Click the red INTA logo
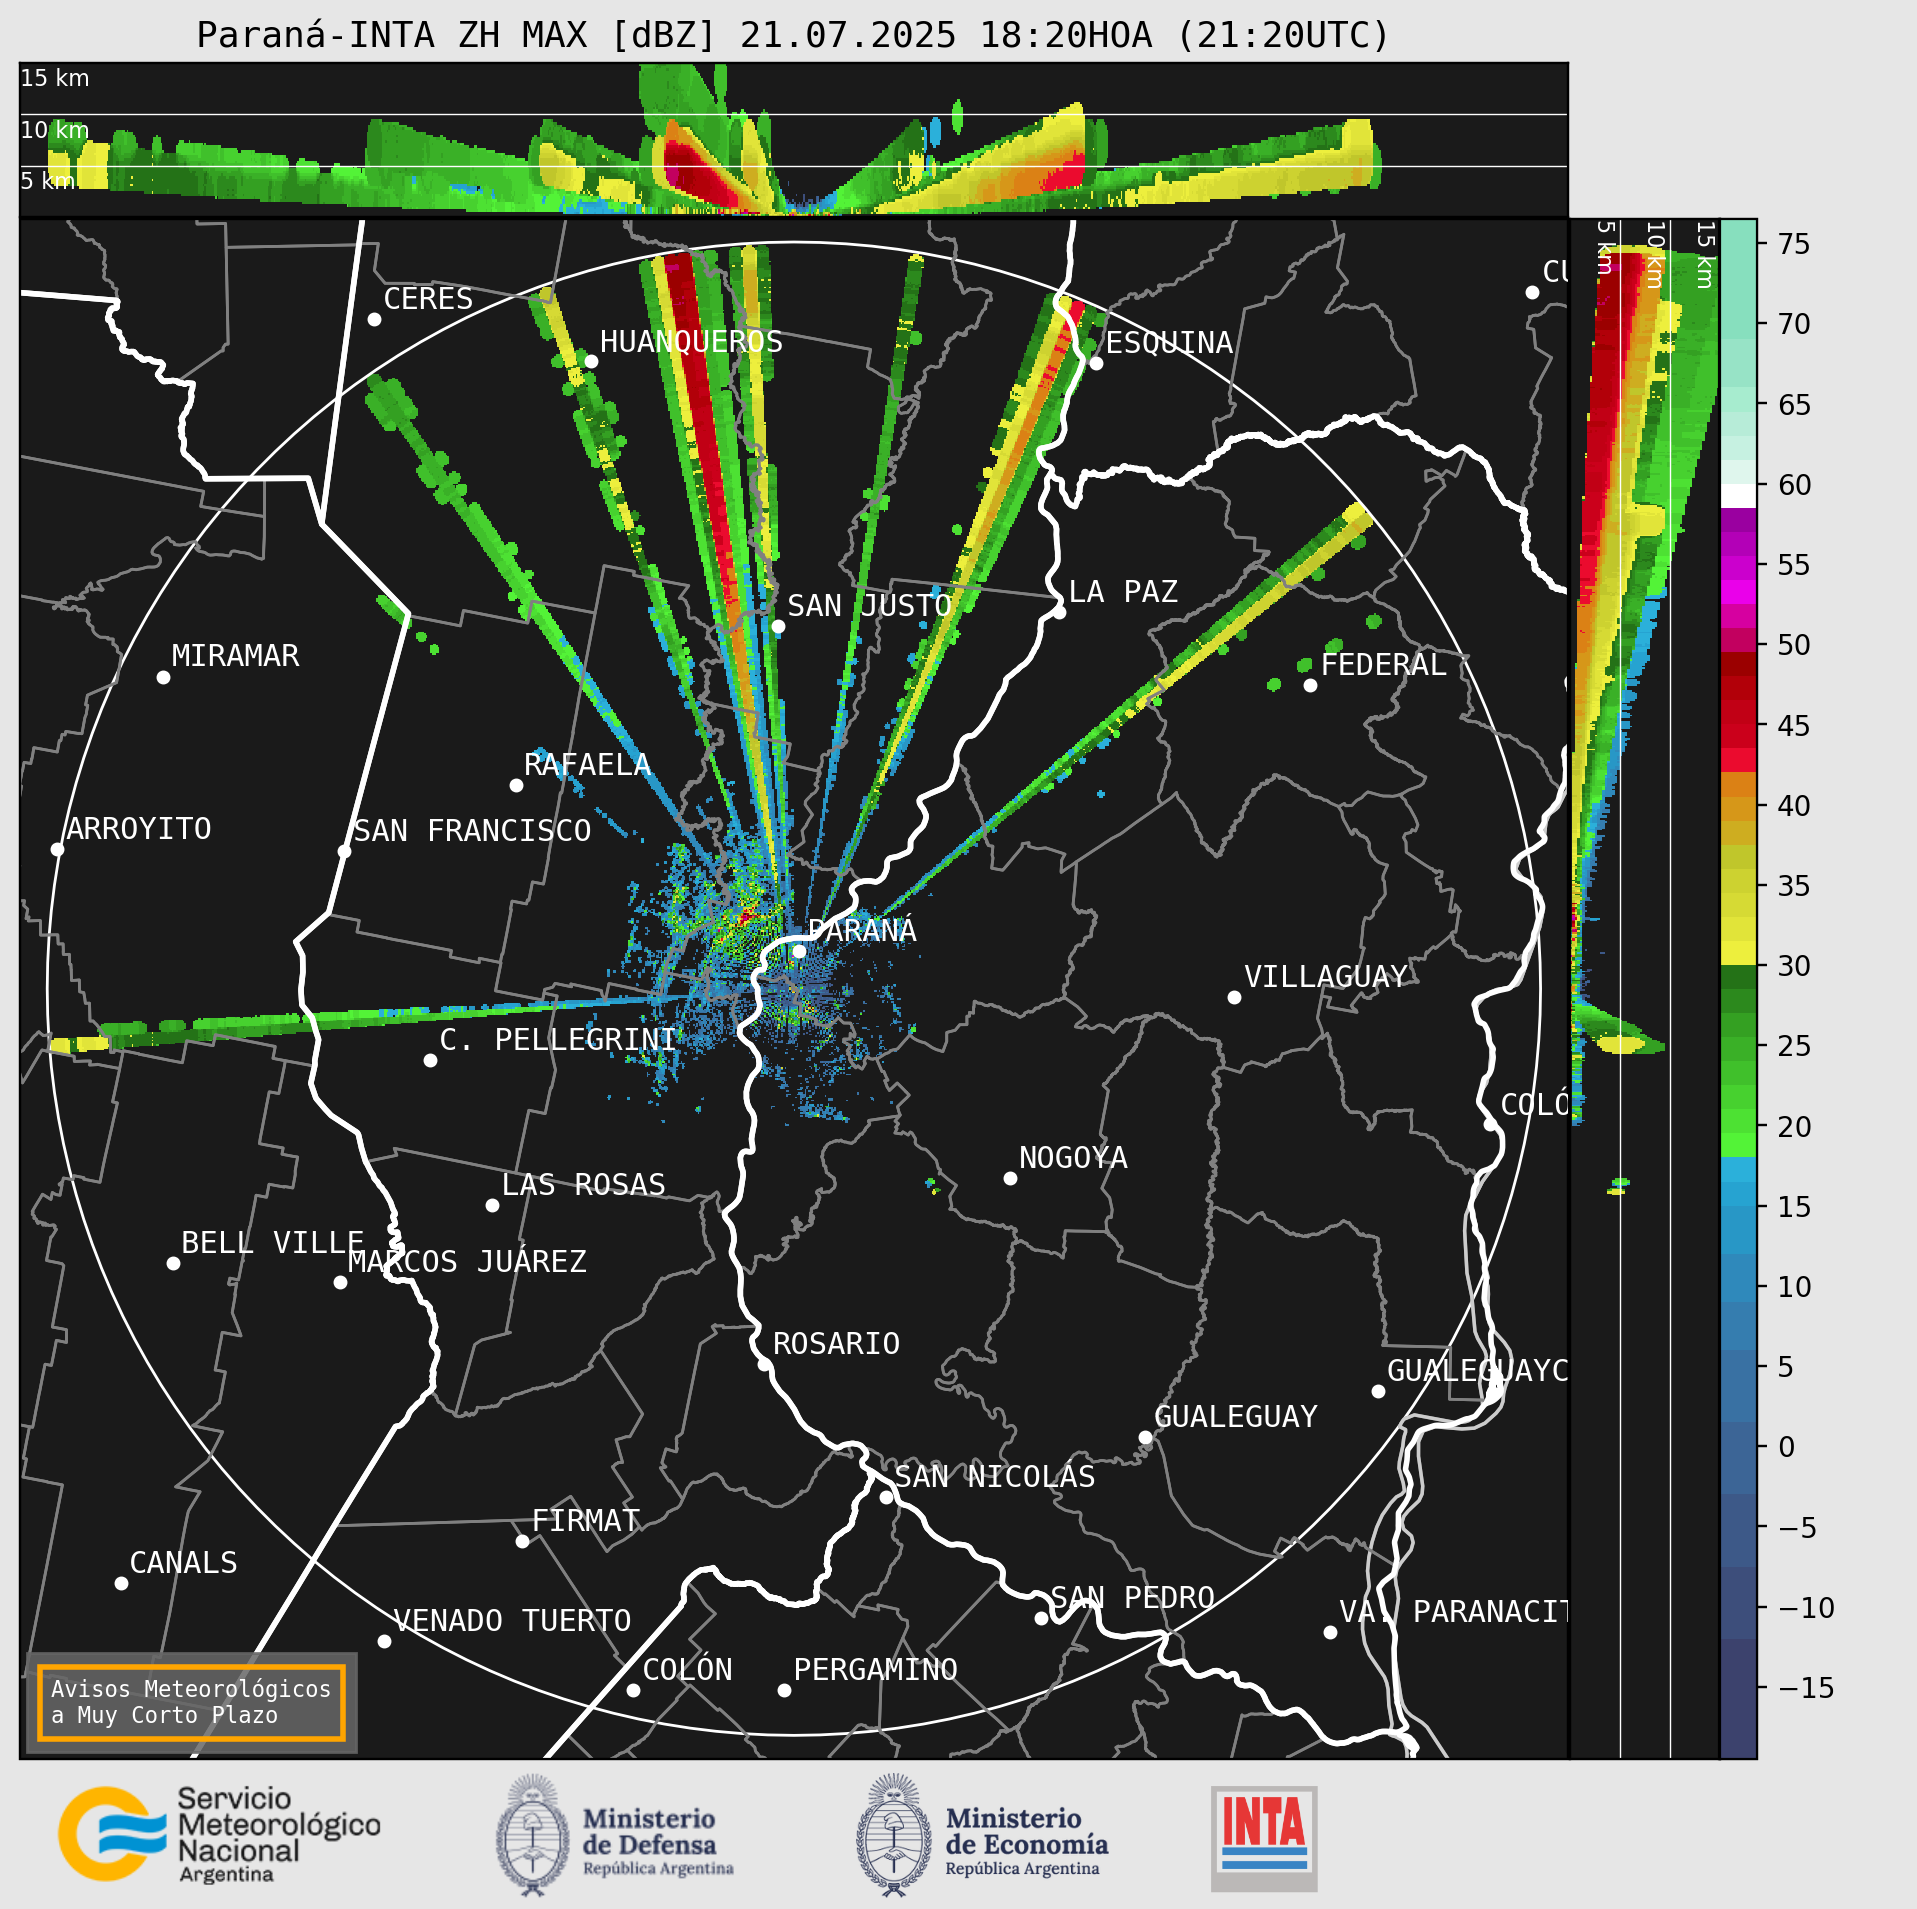Screen dimensions: 1917x1909 (1264, 1838)
